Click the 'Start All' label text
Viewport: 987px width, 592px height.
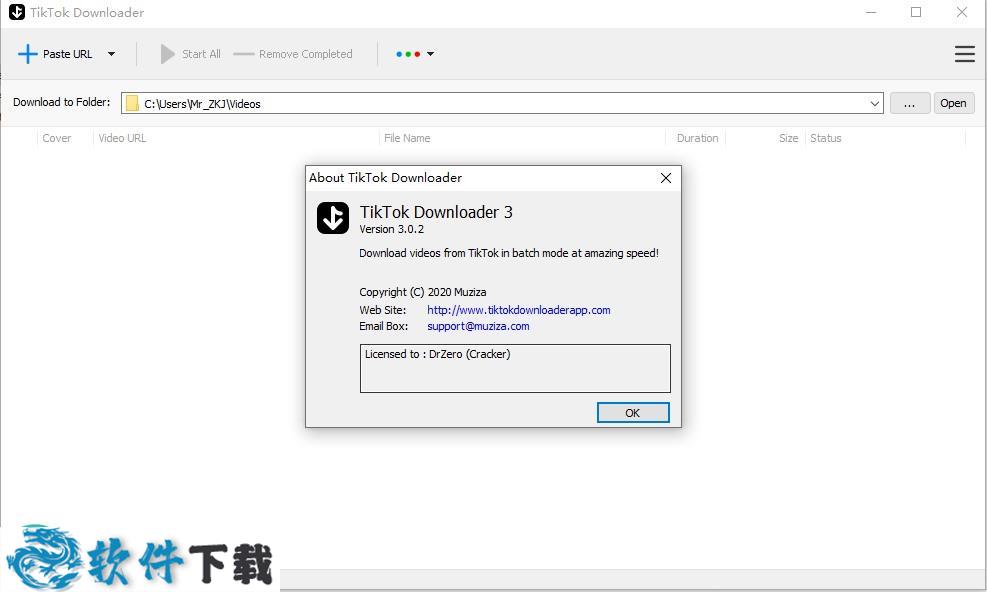[x=201, y=54]
